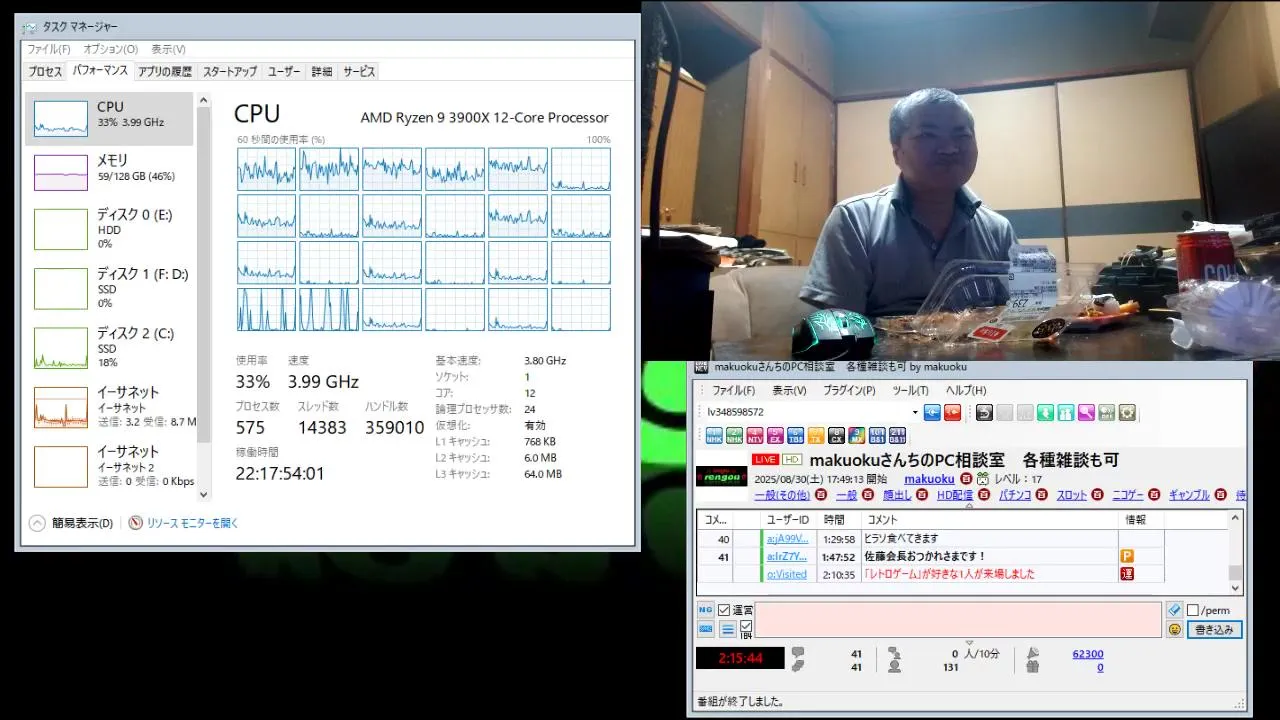Click Task Manager sidebar scroll-down arrow
The height and width of the screenshot is (720, 1280).
pyautogui.click(x=204, y=494)
